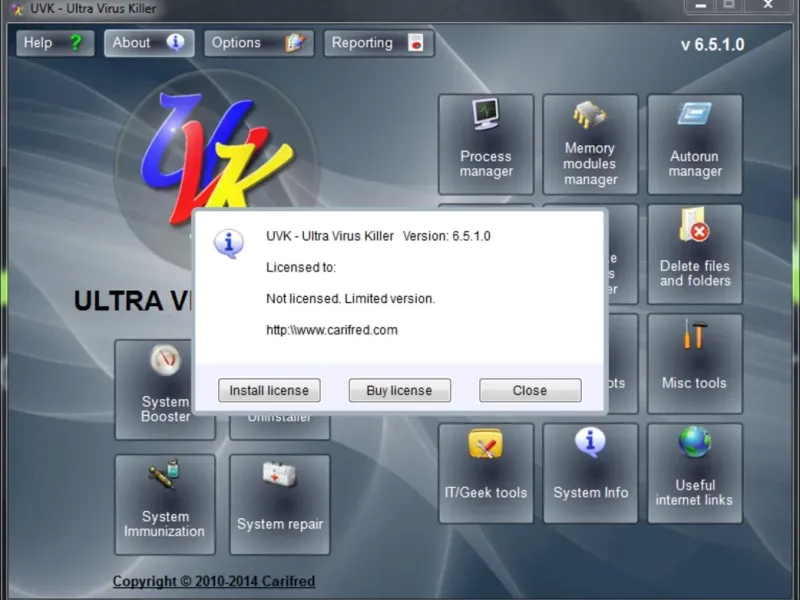Screen dimensions: 800x600
Task: Open Memory modules manager tile
Action: [590, 144]
